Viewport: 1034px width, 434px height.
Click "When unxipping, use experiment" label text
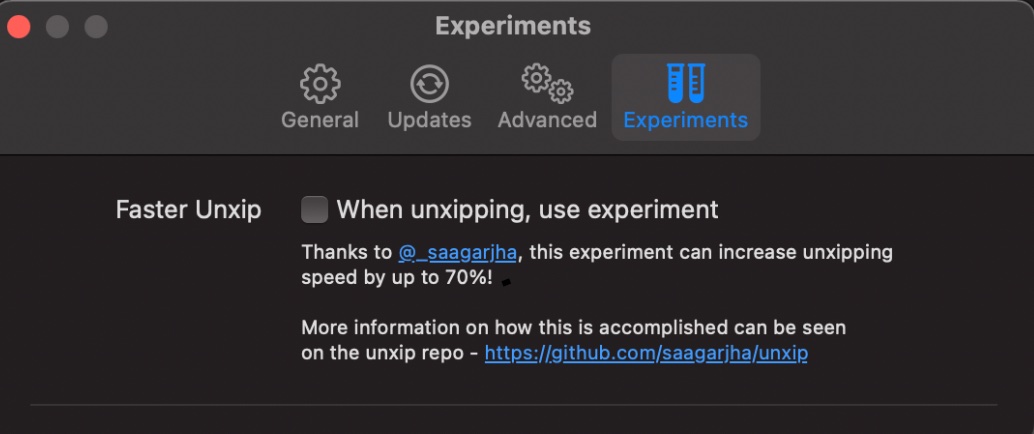527,210
